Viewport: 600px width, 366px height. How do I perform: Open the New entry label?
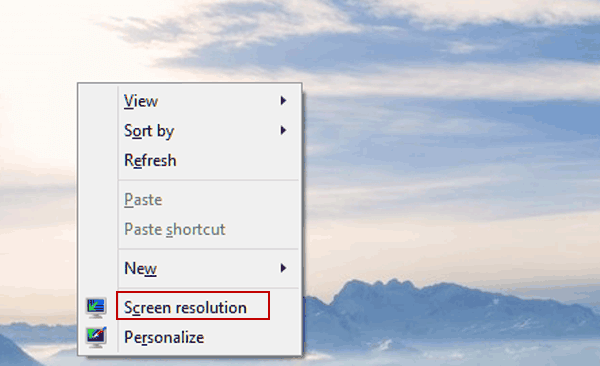140,268
